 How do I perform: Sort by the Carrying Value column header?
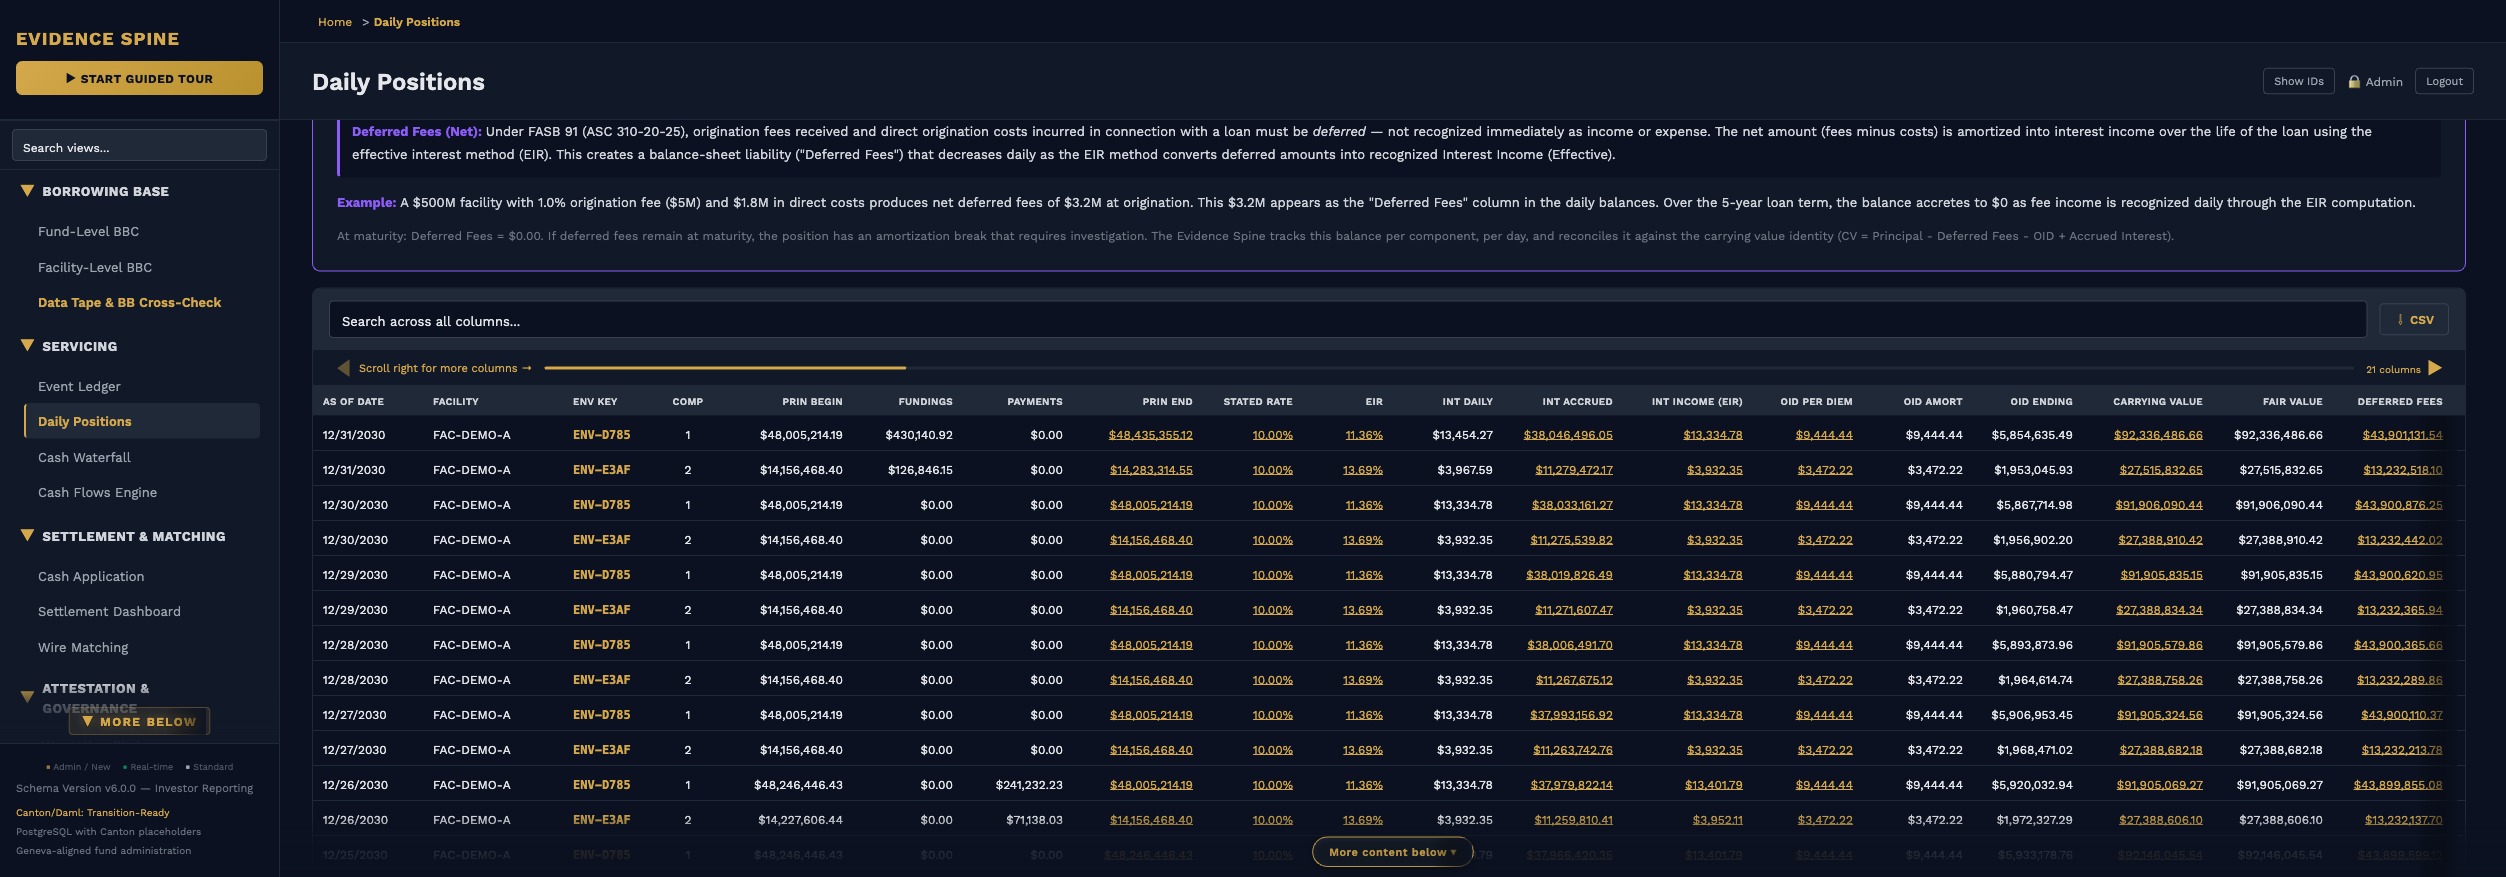2157,401
